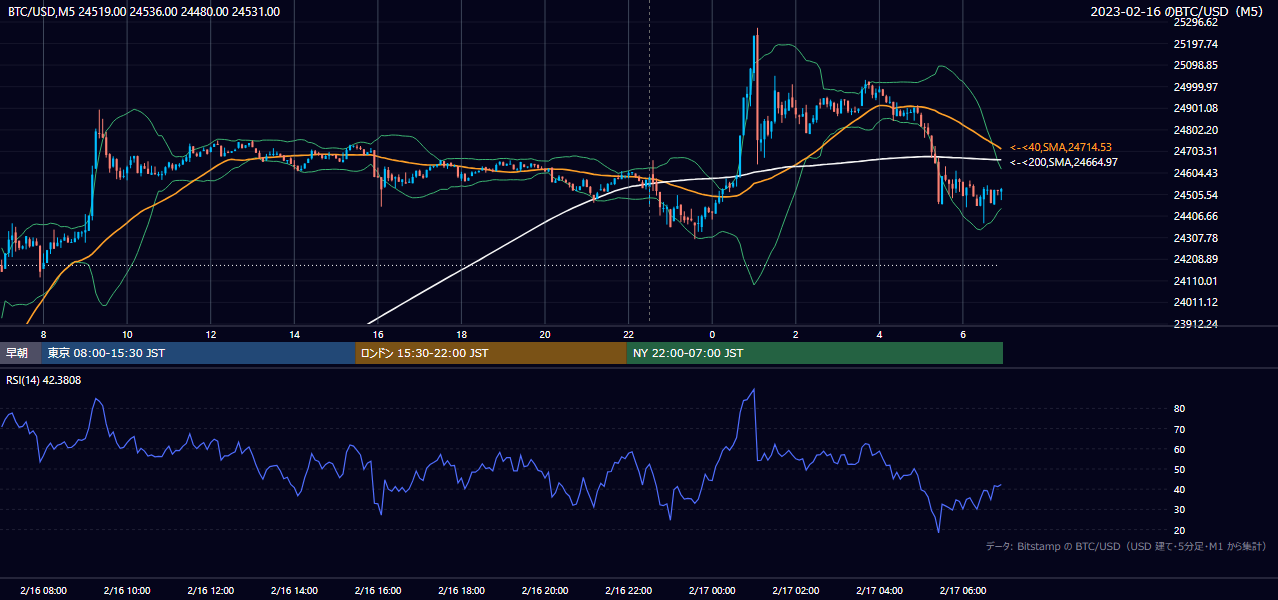The width and height of the screenshot is (1278, 600).
Task: Click the 東京 08:00-15:30 JST session bar
Action: coord(198,353)
